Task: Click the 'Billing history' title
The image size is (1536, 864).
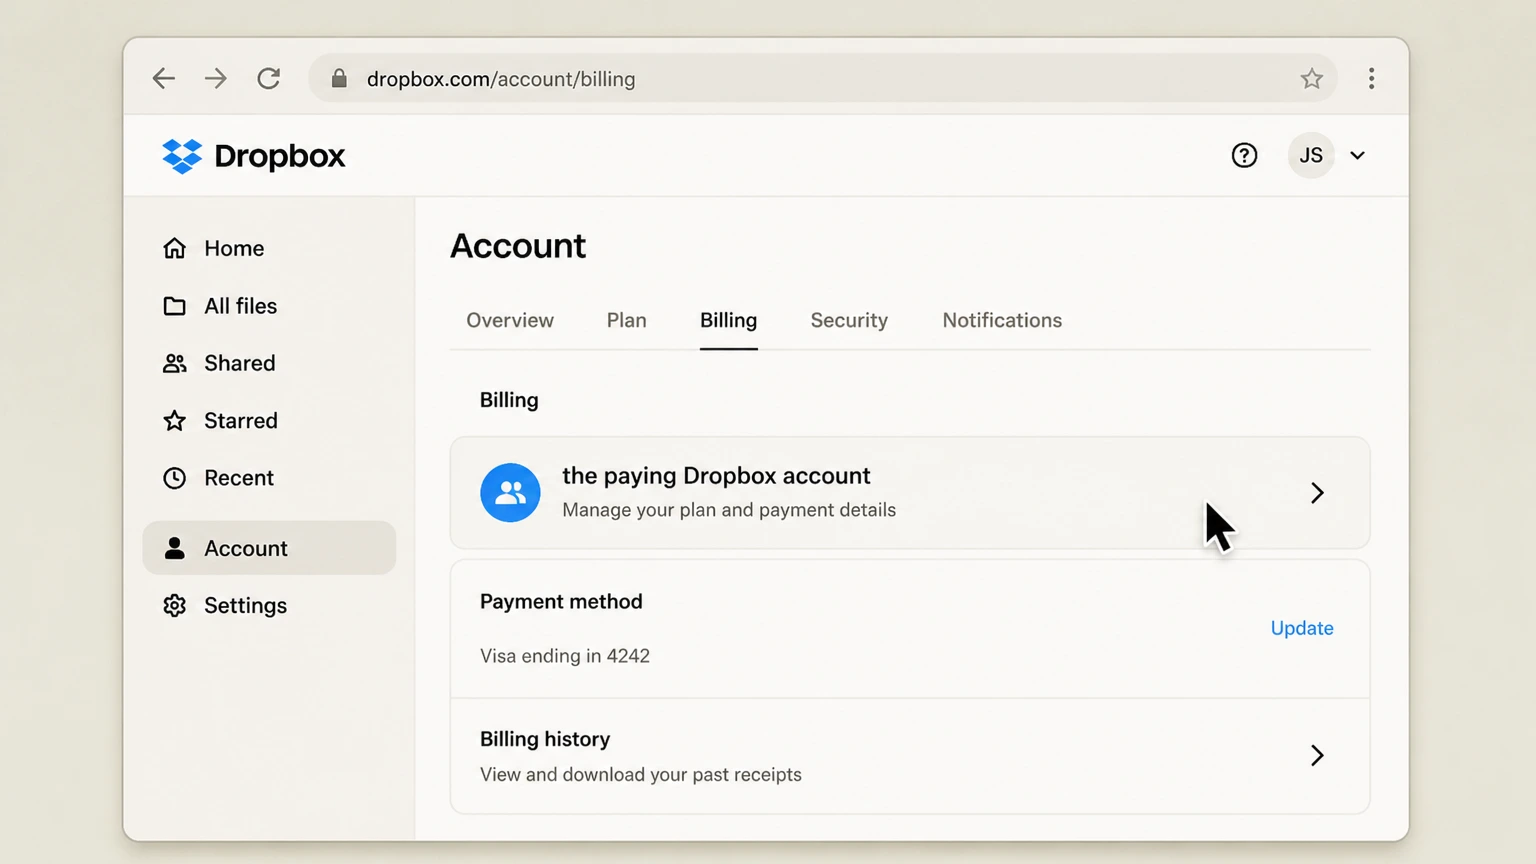Action: pos(545,739)
